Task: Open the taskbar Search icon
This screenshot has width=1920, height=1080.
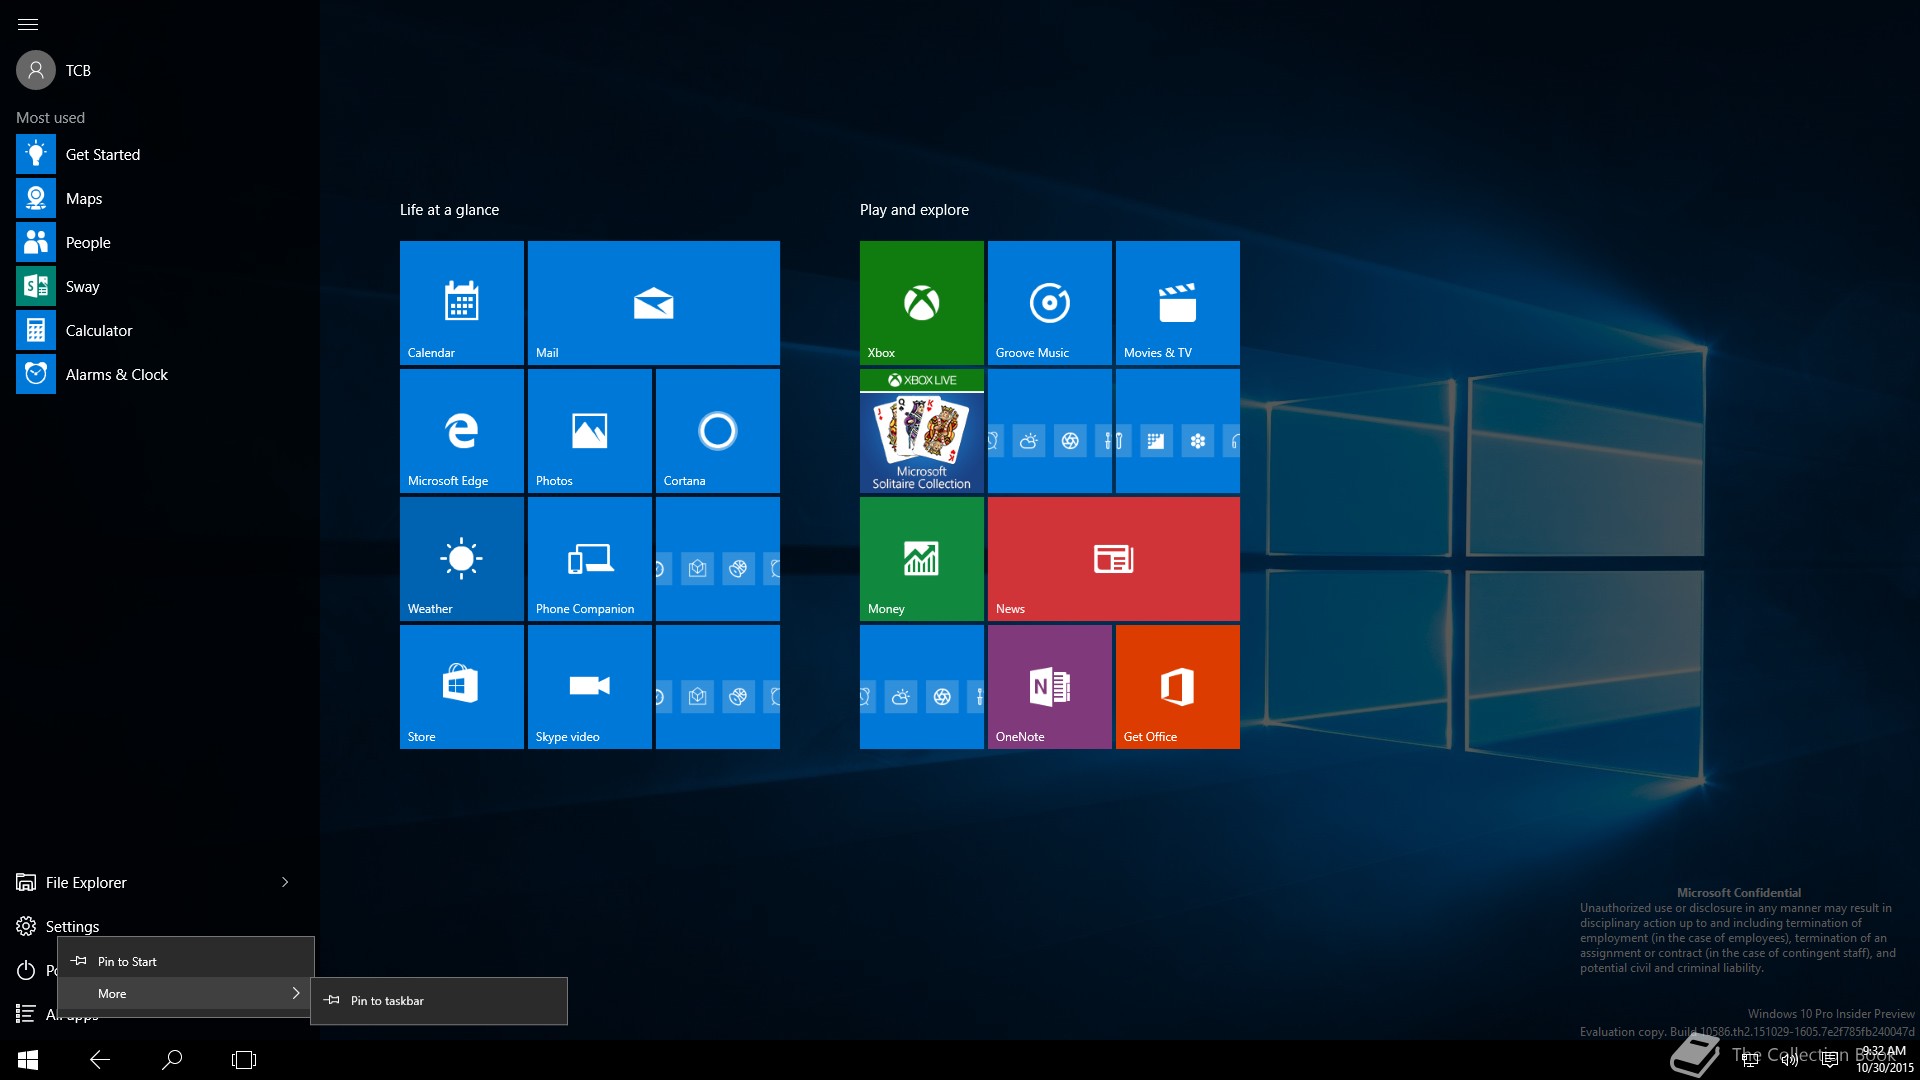Action: pos(172,1060)
